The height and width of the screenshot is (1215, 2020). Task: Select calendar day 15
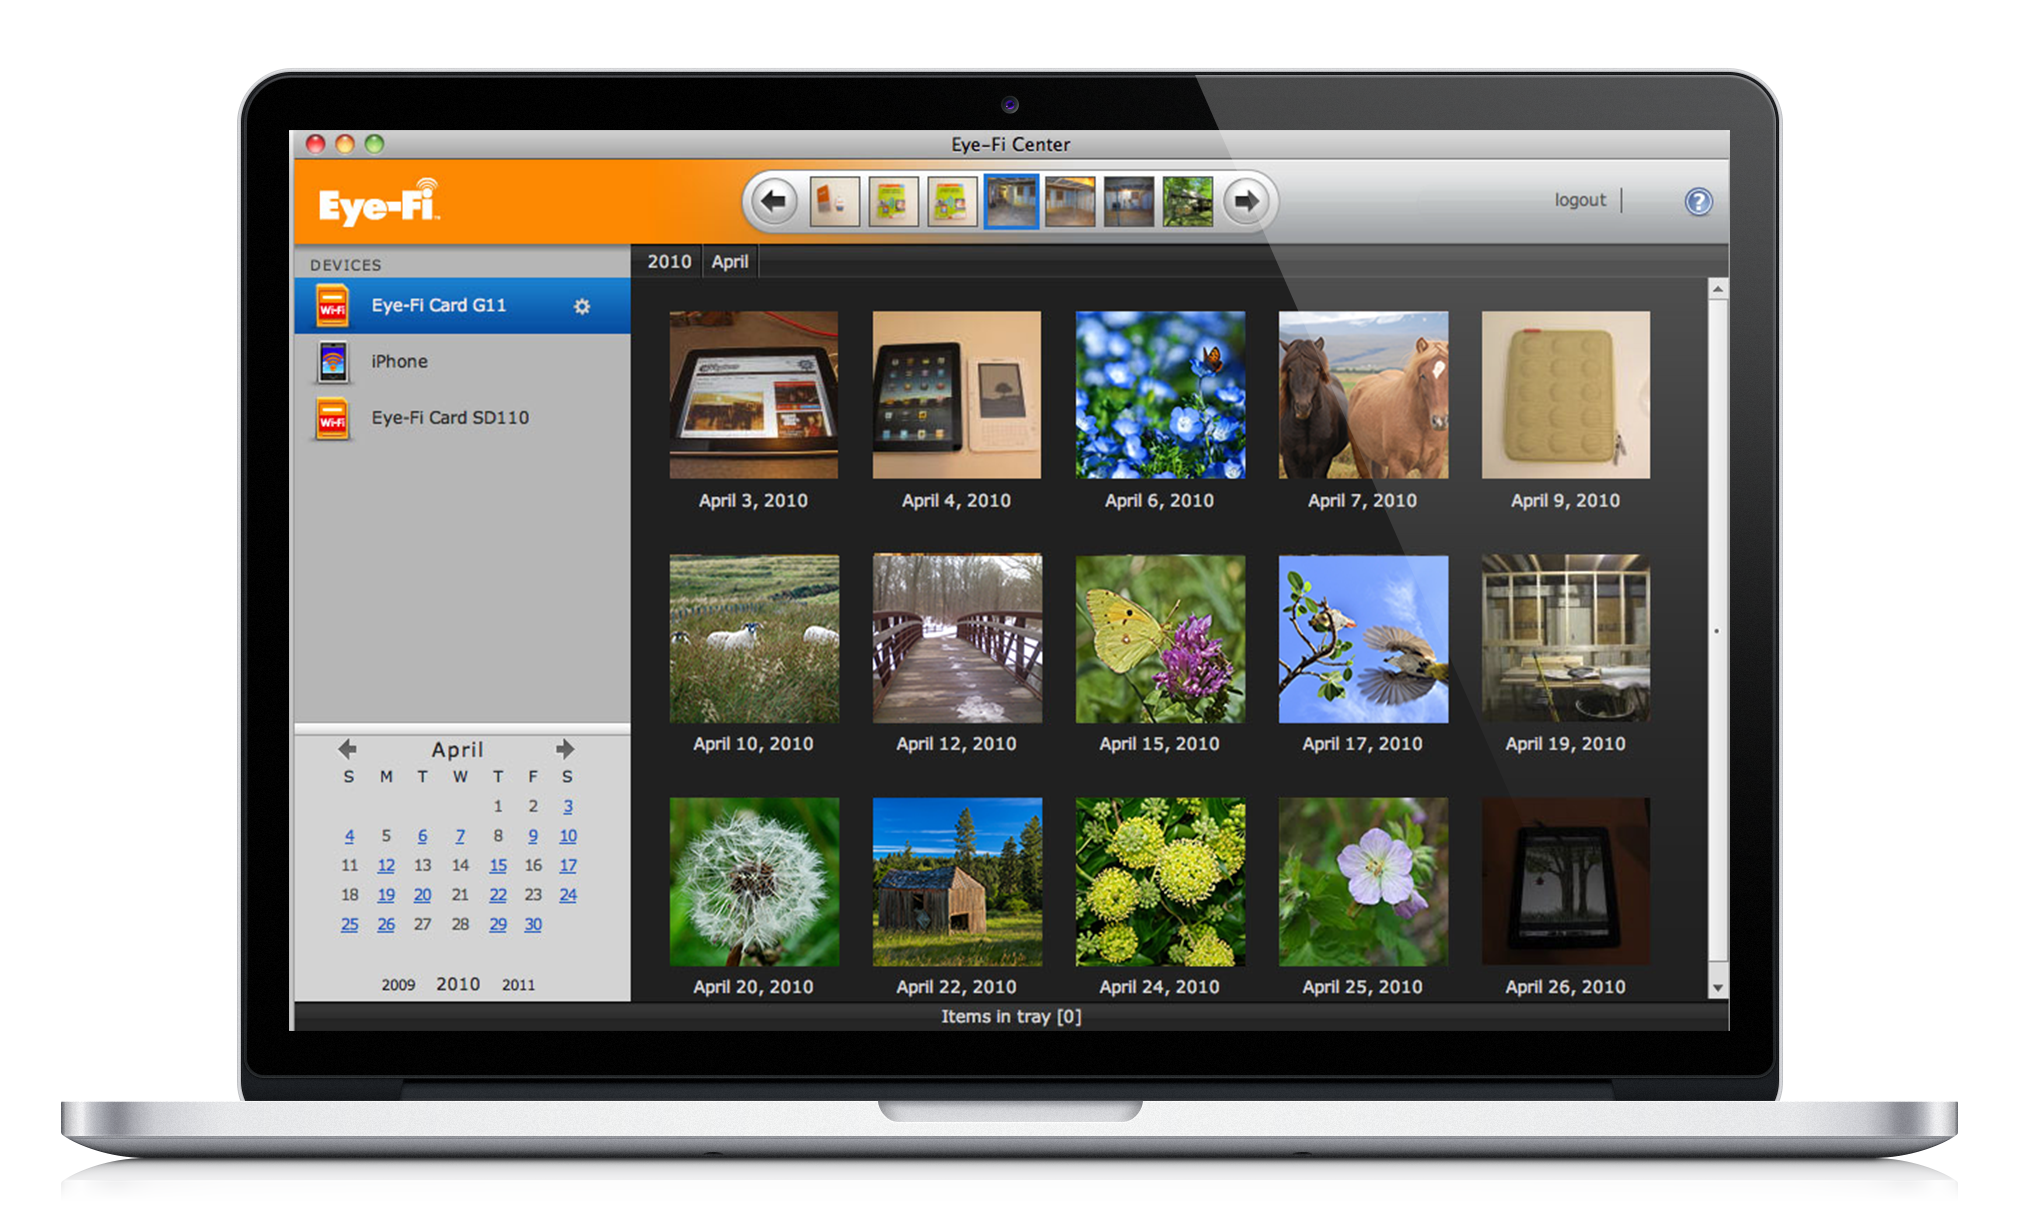tap(498, 865)
